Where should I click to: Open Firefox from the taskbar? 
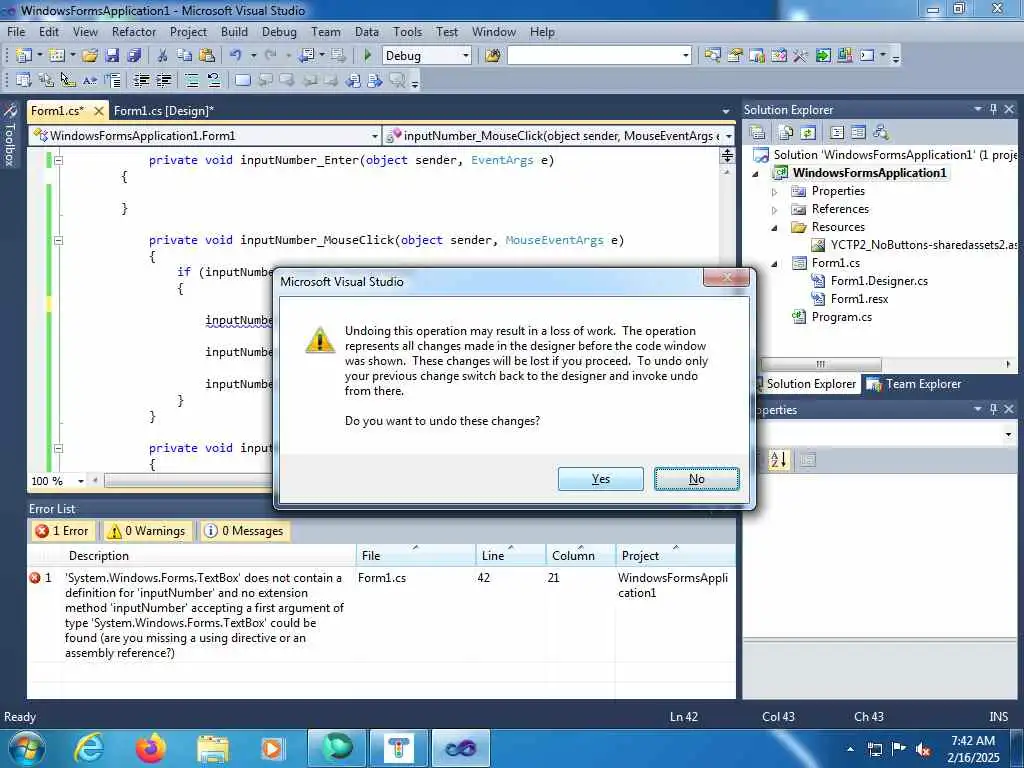point(150,748)
